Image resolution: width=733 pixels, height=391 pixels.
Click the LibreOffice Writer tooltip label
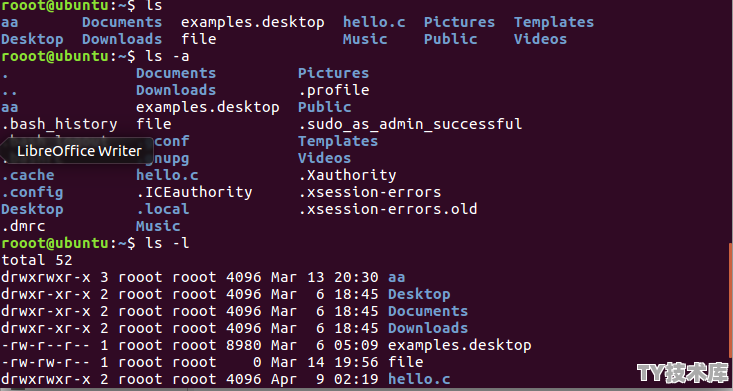point(79,151)
